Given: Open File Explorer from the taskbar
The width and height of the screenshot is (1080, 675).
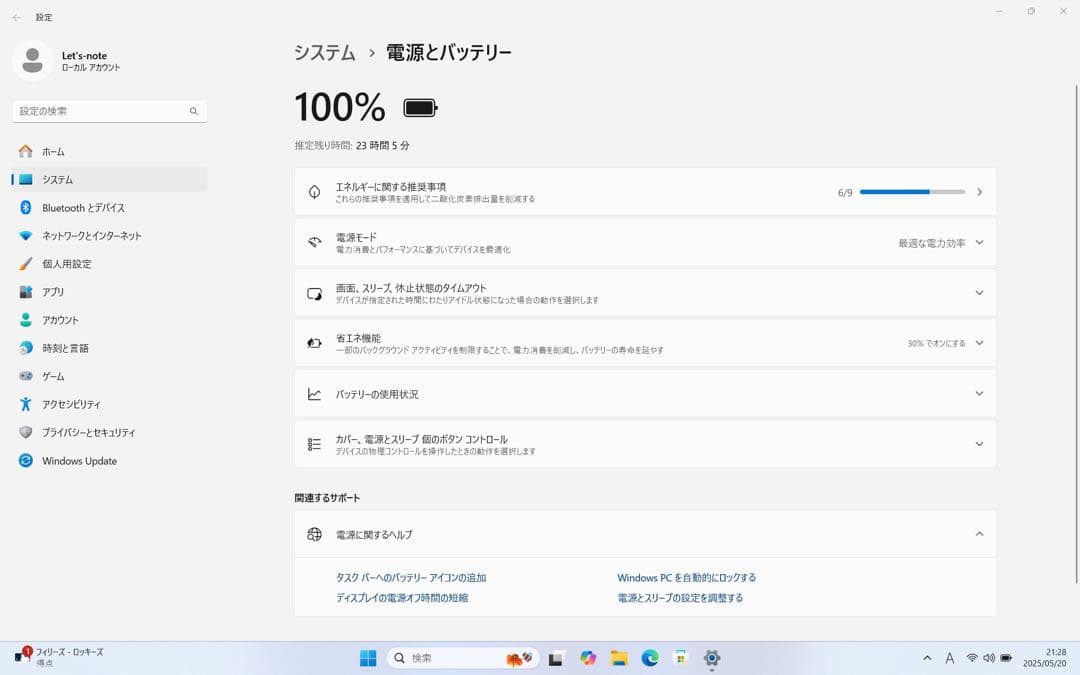Looking at the screenshot, I should [x=619, y=658].
